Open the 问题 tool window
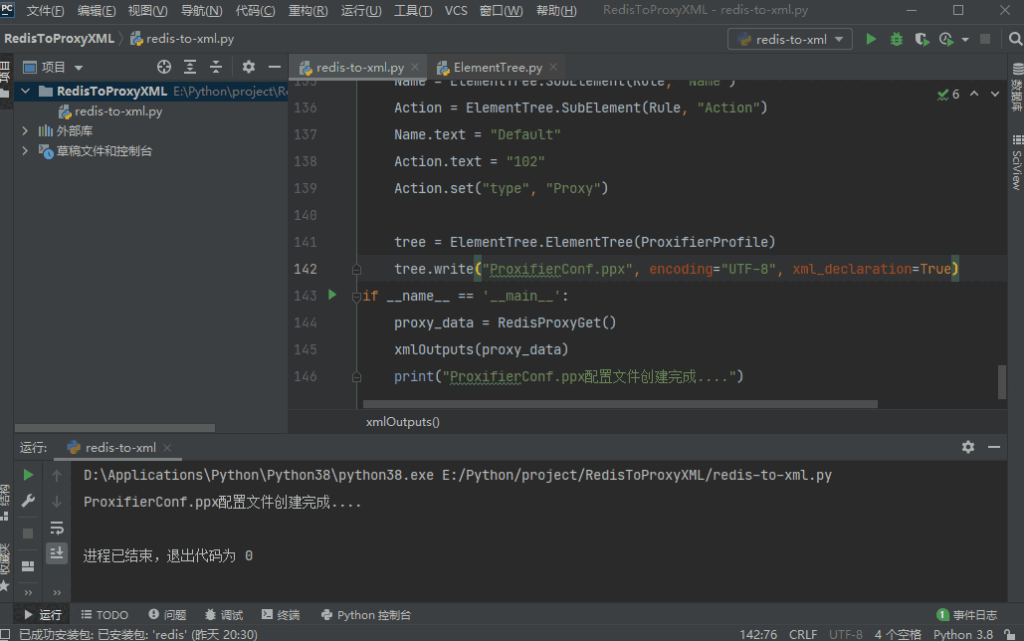Screen dimensions: 1024x641 click(167, 615)
